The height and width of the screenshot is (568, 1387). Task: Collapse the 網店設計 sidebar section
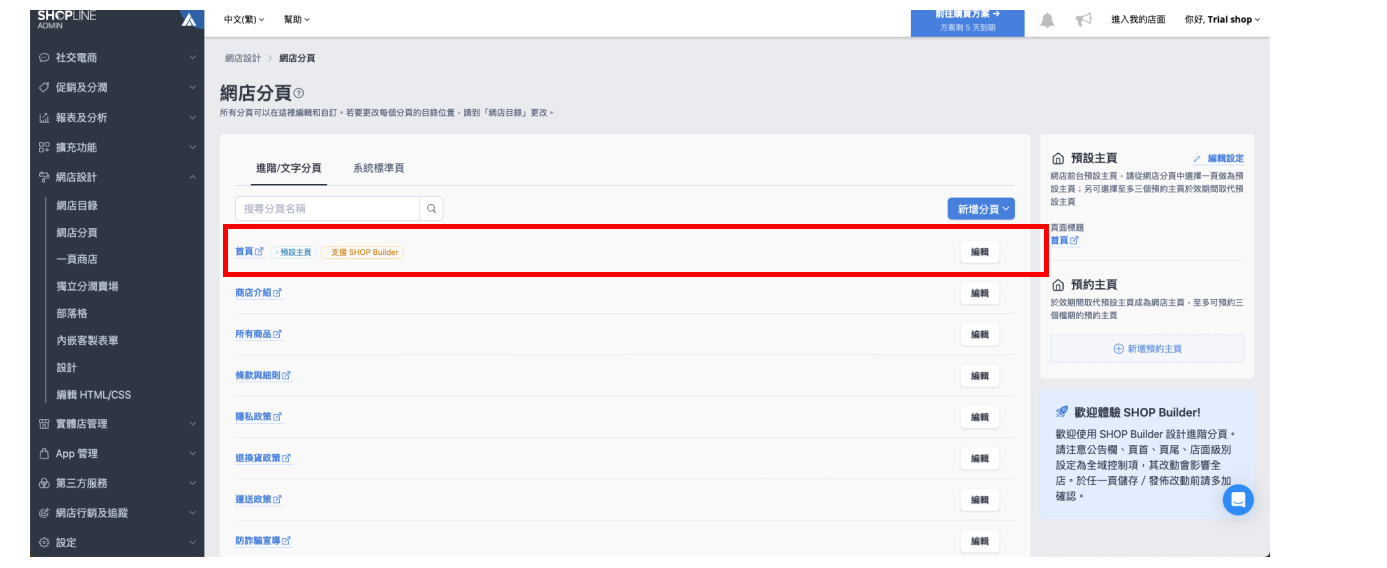point(192,177)
